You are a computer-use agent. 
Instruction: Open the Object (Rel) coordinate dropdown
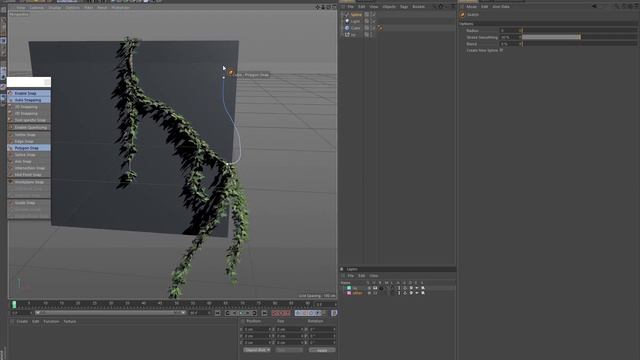click(x=257, y=350)
